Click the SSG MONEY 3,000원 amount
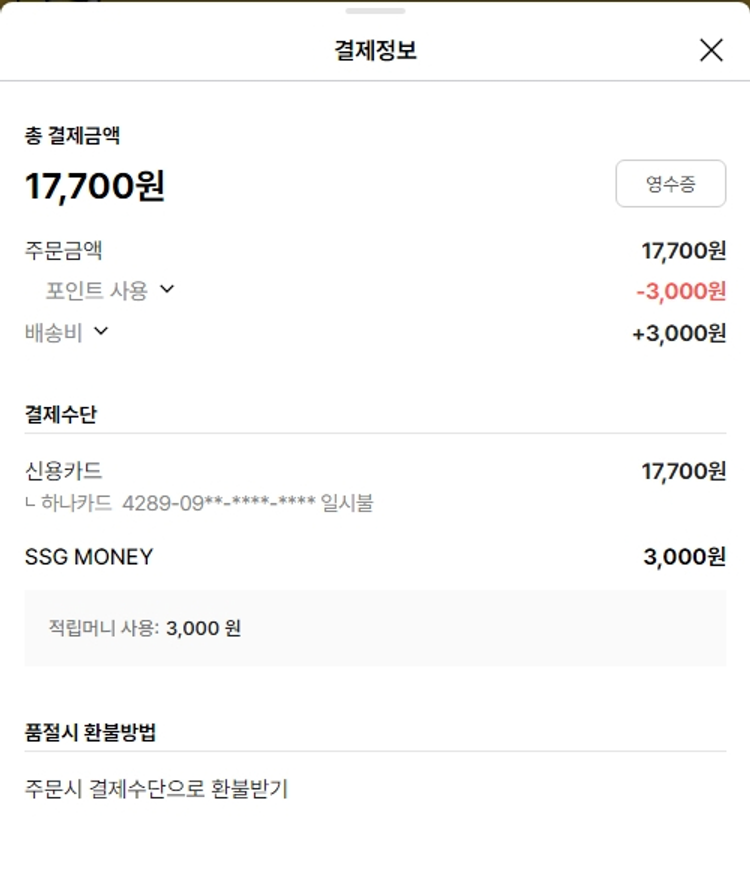Image resolution: width=750 pixels, height=885 pixels. pos(684,557)
